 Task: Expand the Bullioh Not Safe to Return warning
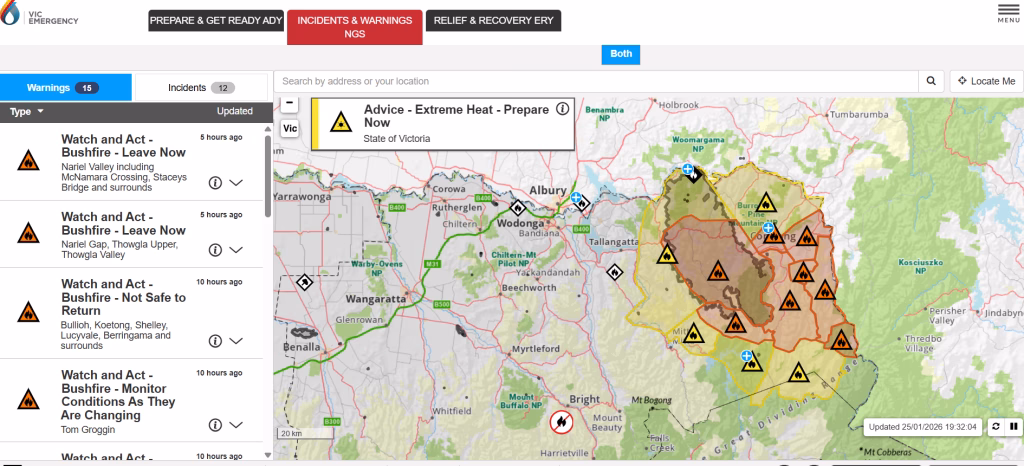point(237,341)
